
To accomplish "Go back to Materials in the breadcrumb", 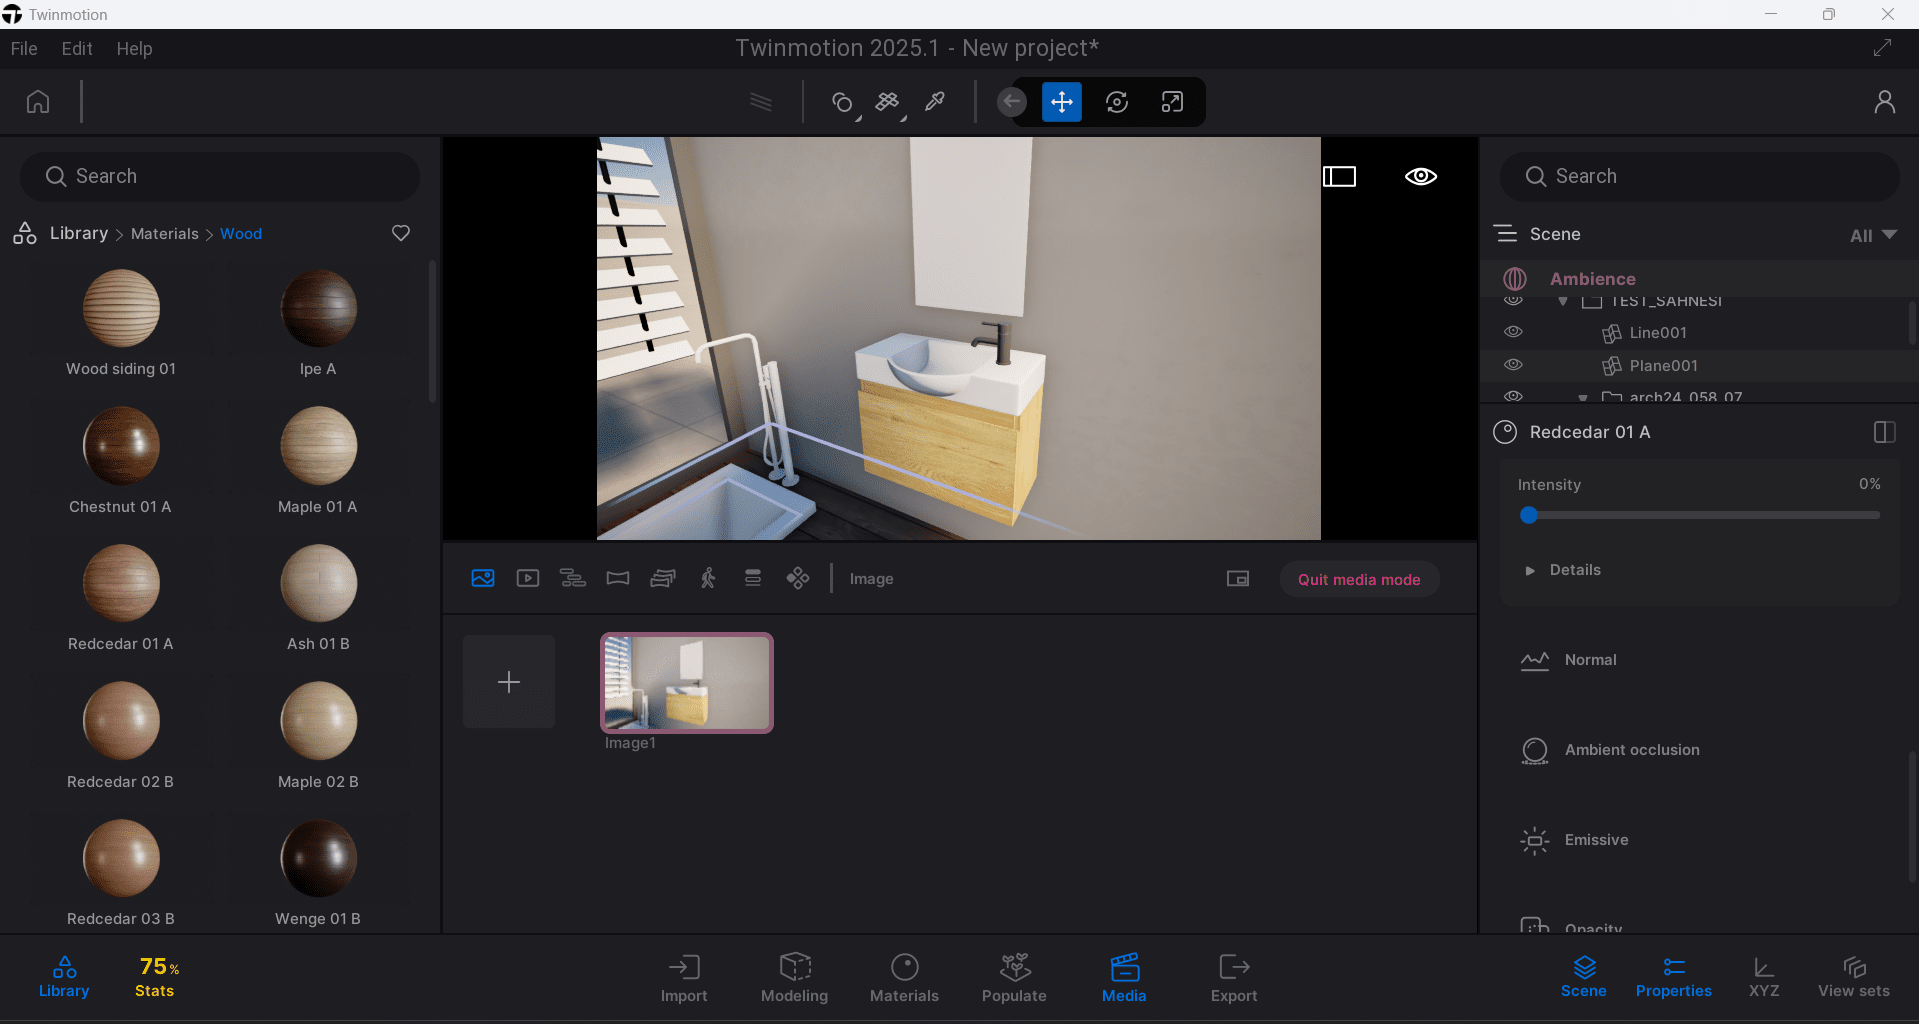I will click(165, 233).
